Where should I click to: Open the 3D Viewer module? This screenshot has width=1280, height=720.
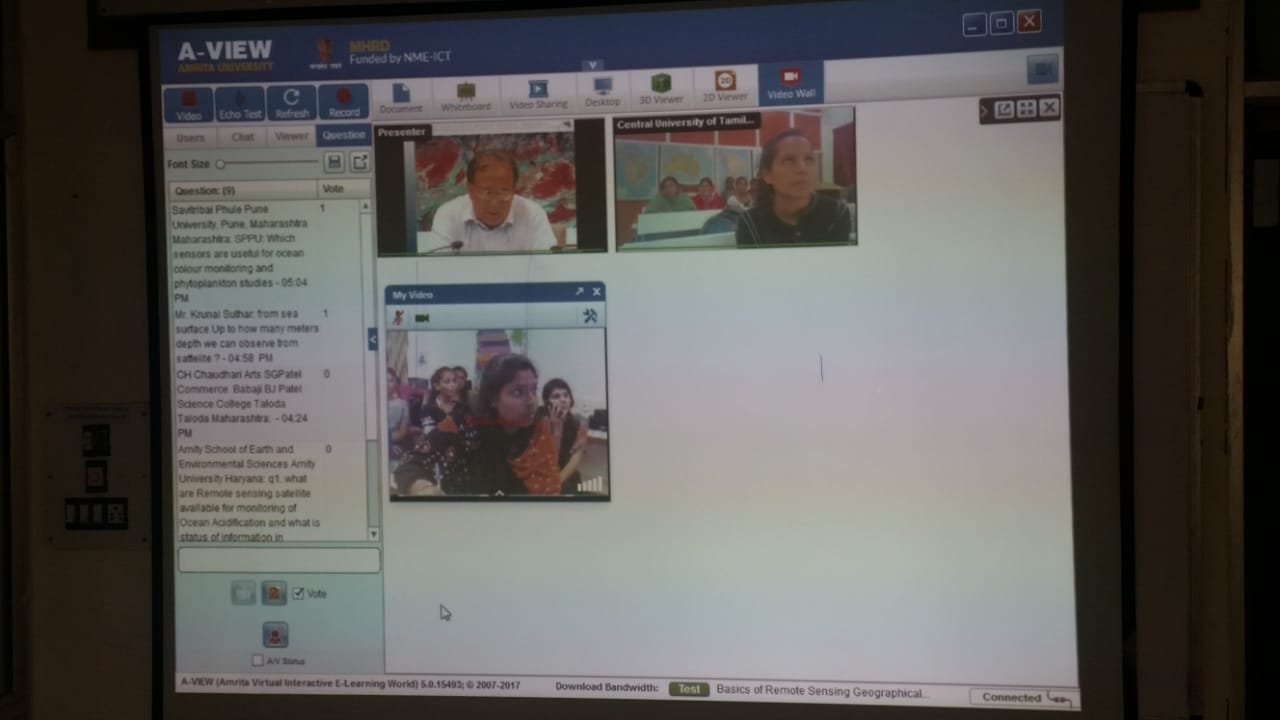click(x=661, y=90)
